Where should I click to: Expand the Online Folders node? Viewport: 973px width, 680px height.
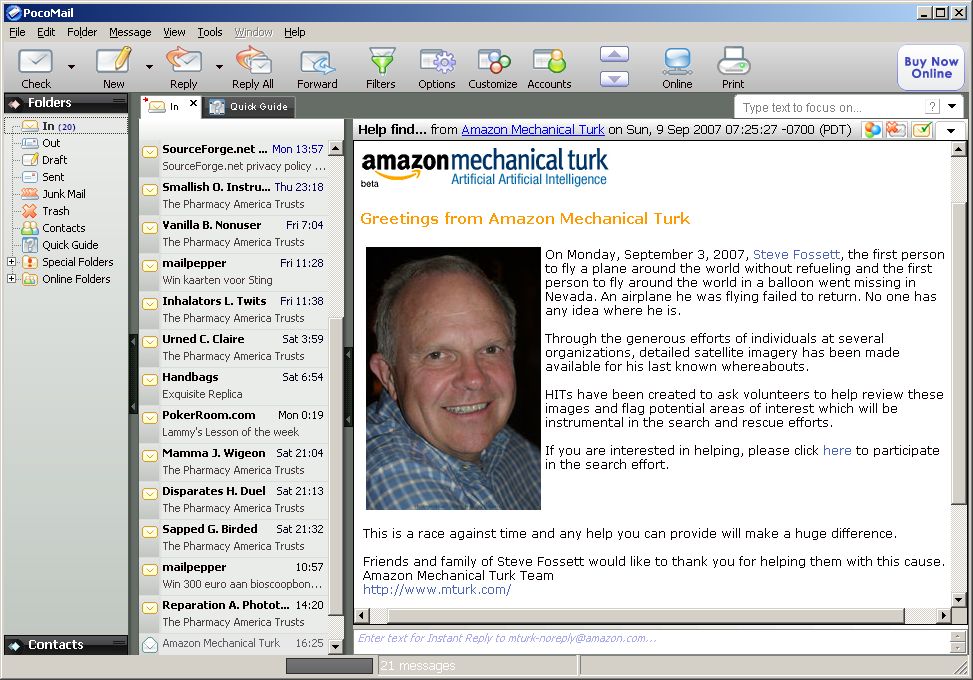click(11, 279)
